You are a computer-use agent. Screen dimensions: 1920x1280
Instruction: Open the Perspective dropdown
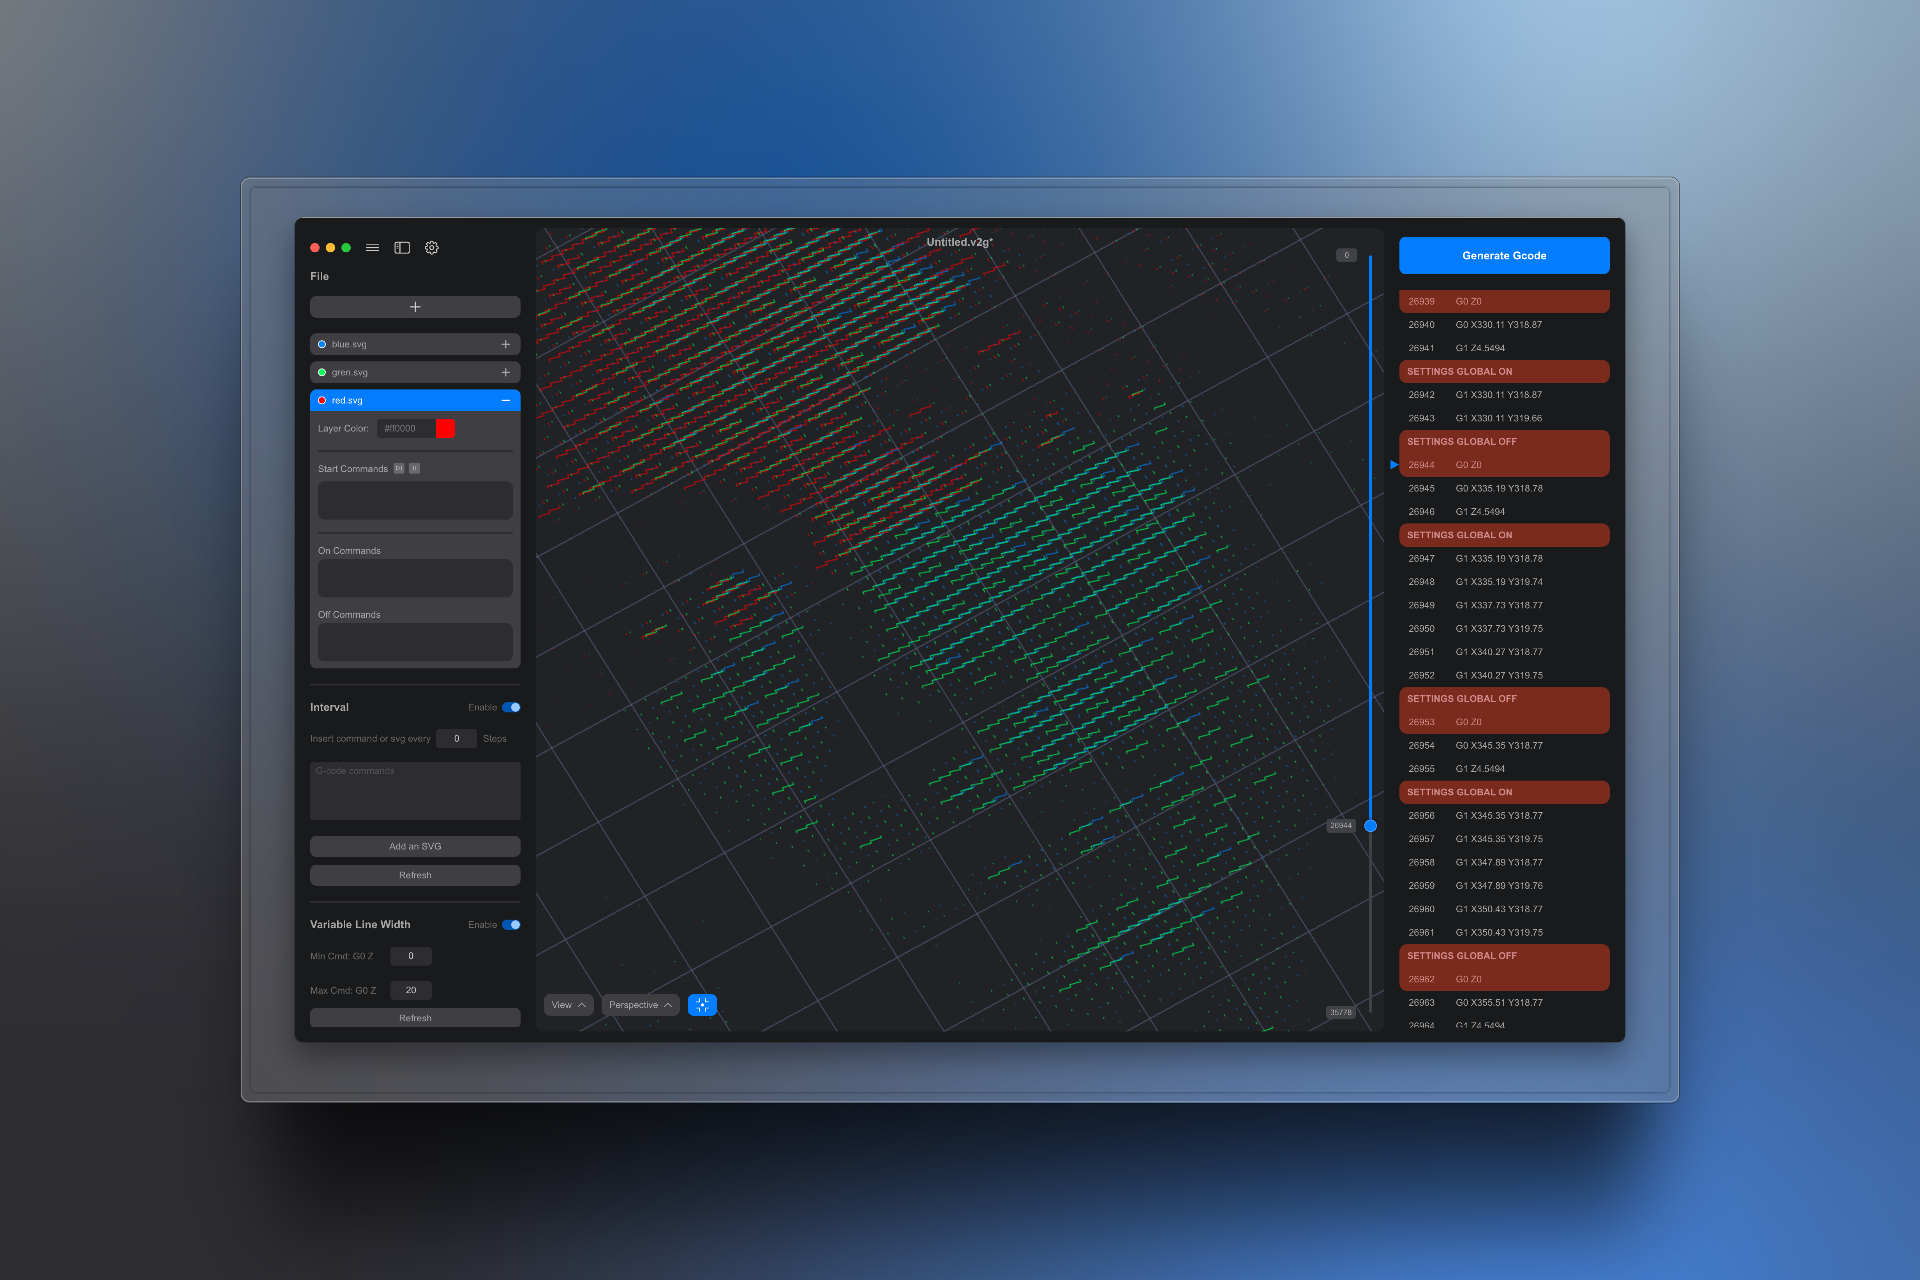point(640,1005)
